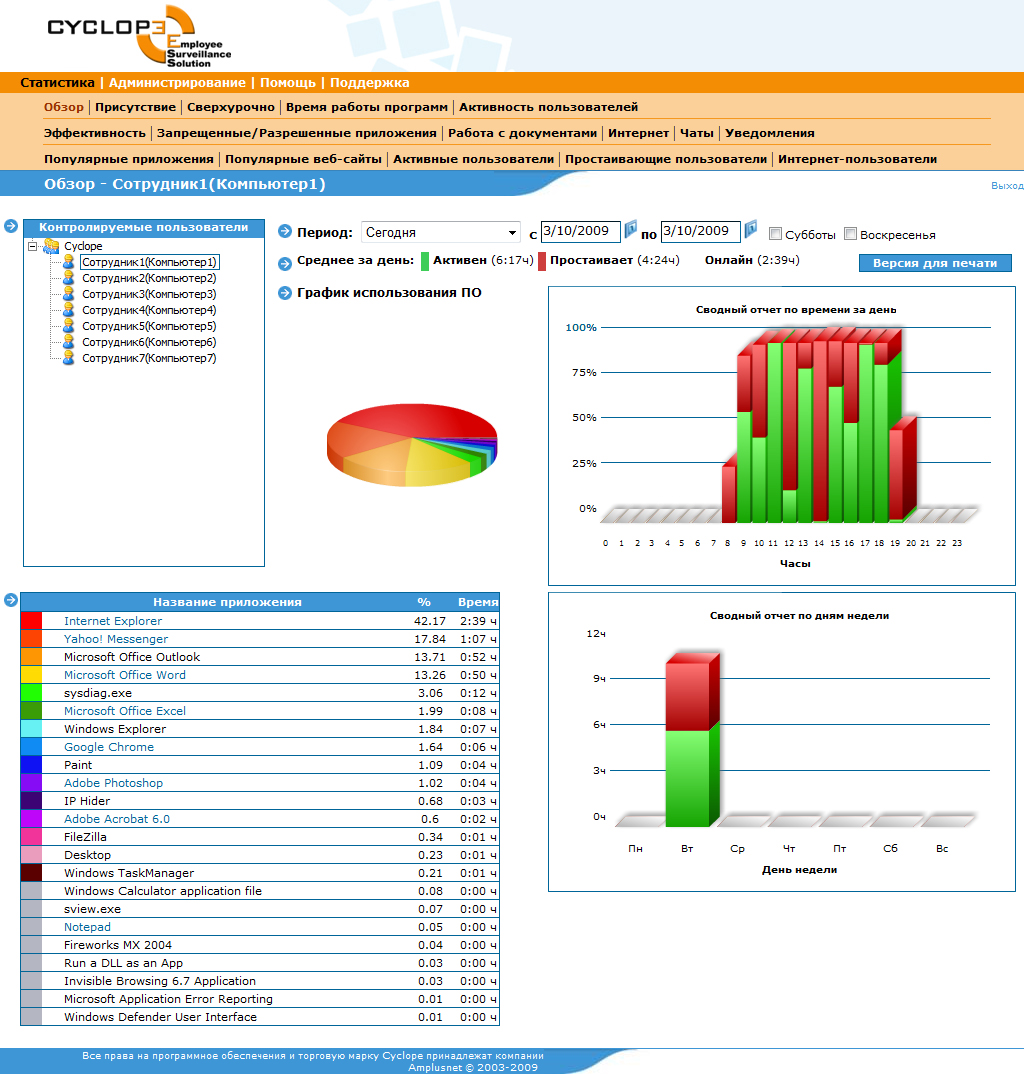Screen dimensions: 1024x1074
Task: Click arrow icon next to Среднее за день
Action: pos(285,262)
